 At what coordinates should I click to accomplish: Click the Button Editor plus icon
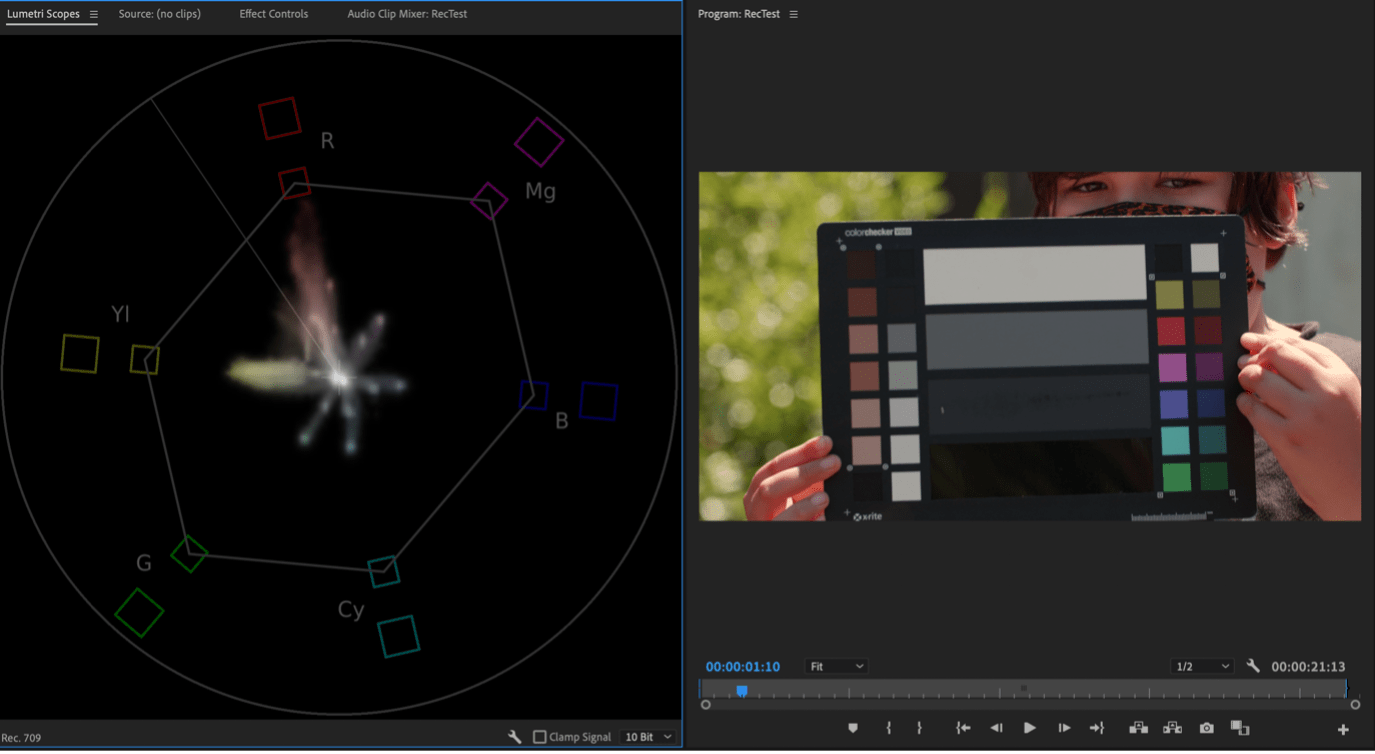(1345, 728)
